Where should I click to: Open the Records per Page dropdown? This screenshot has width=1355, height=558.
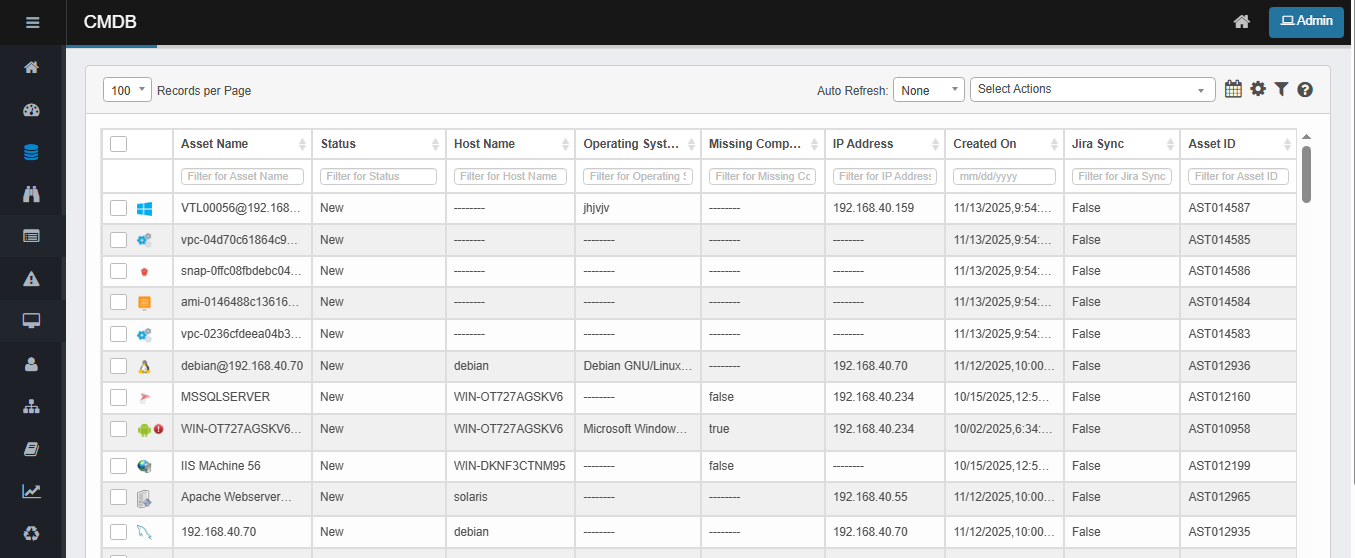[x=127, y=90]
